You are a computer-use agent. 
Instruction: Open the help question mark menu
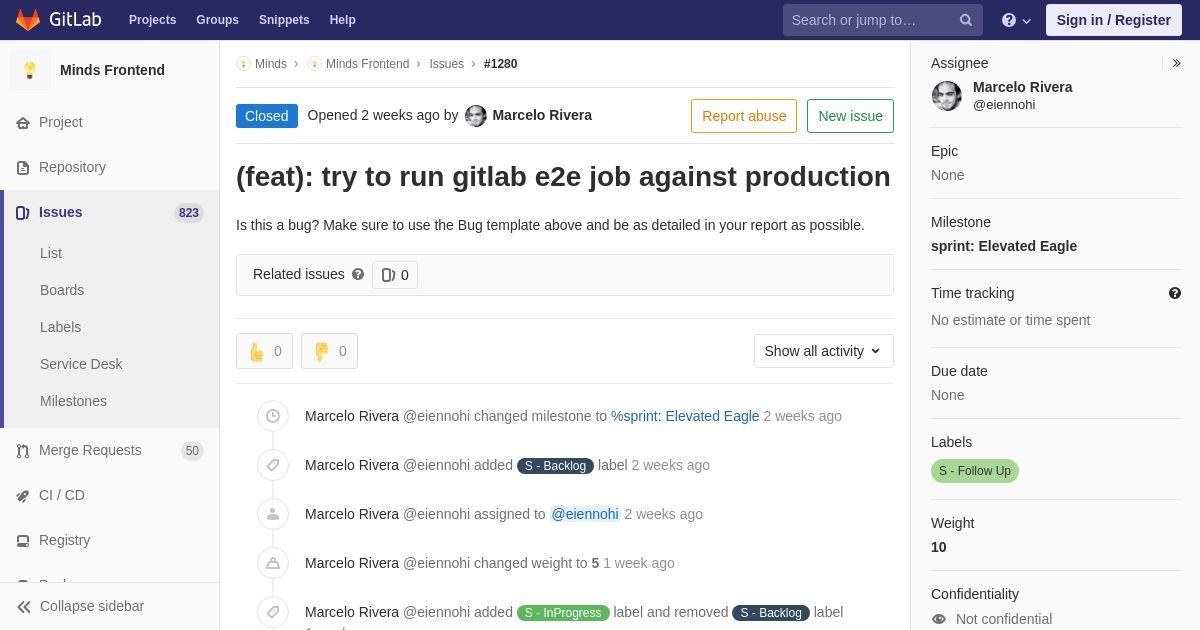point(1016,20)
